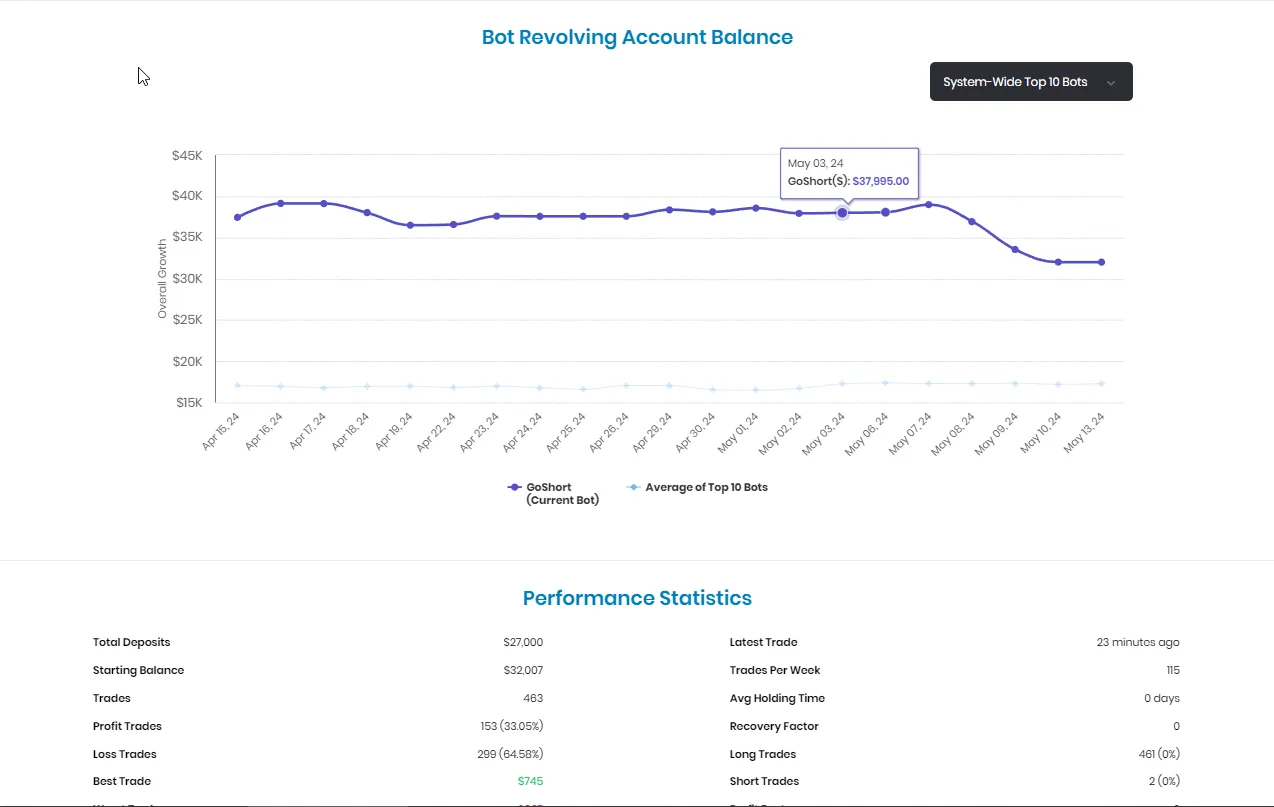Click the Profit Trades label
The image size is (1274, 807).
tap(127, 726)
